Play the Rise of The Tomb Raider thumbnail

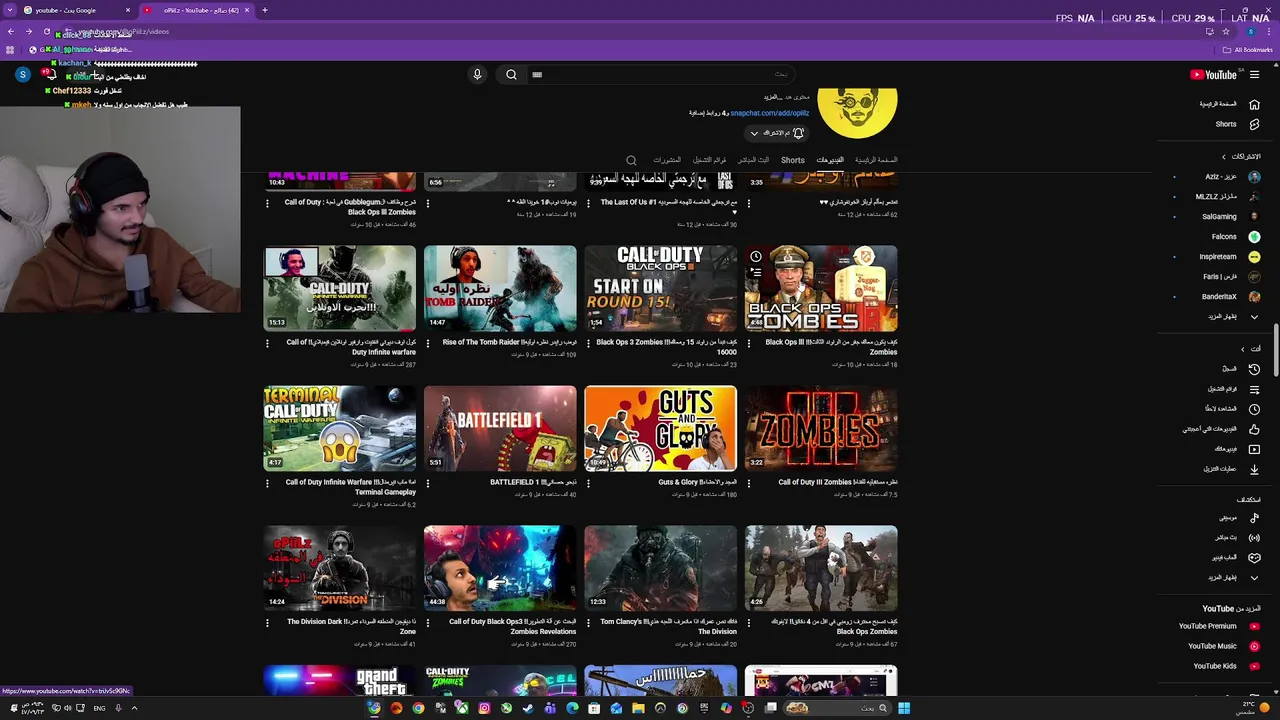coord(500,288)
